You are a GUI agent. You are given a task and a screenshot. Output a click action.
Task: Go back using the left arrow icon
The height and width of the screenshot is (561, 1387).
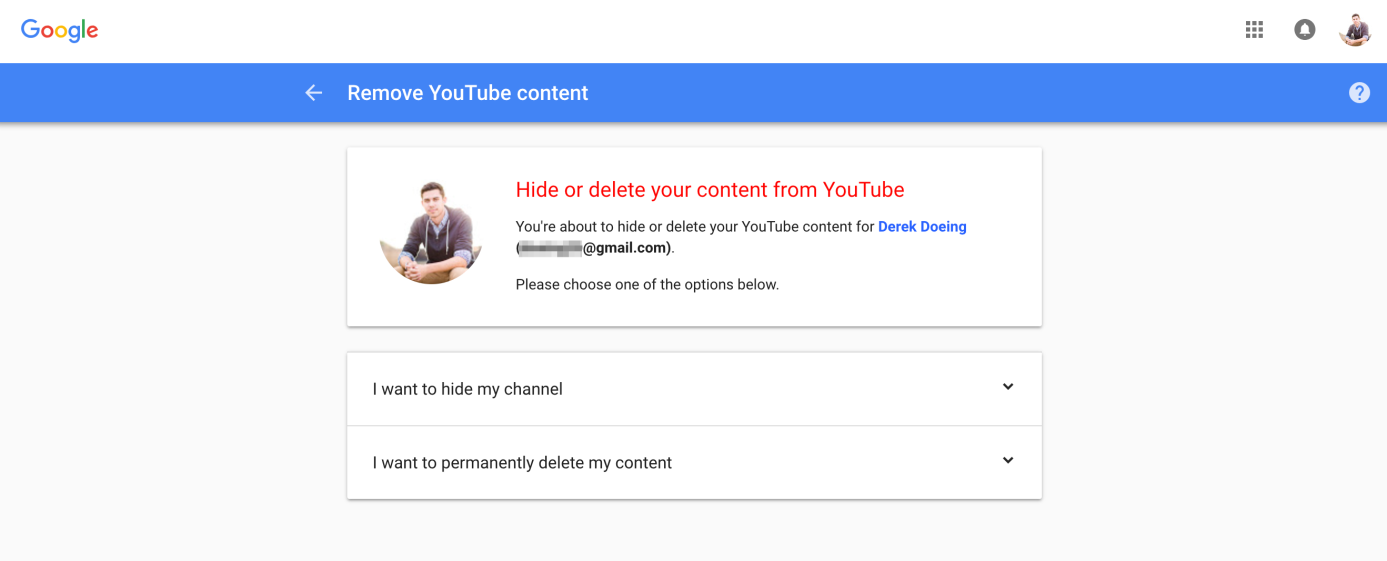(314, 93)
